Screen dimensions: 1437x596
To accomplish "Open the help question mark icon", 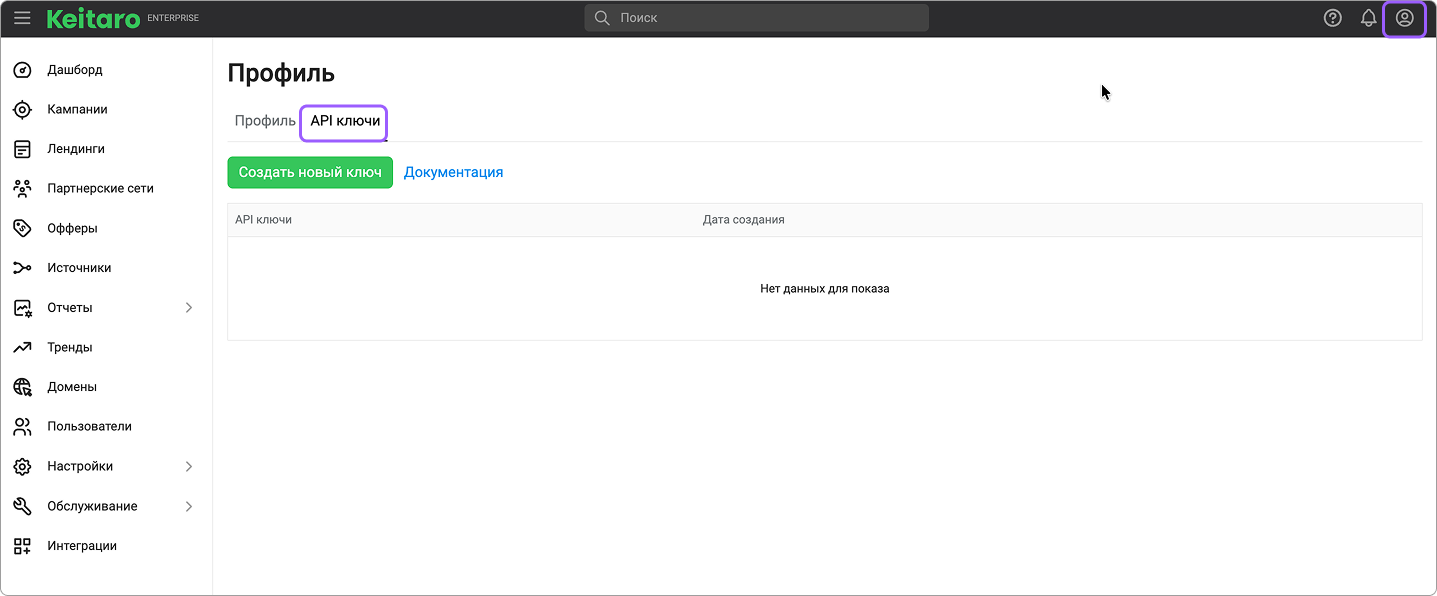I will (x=1332, y=18).
